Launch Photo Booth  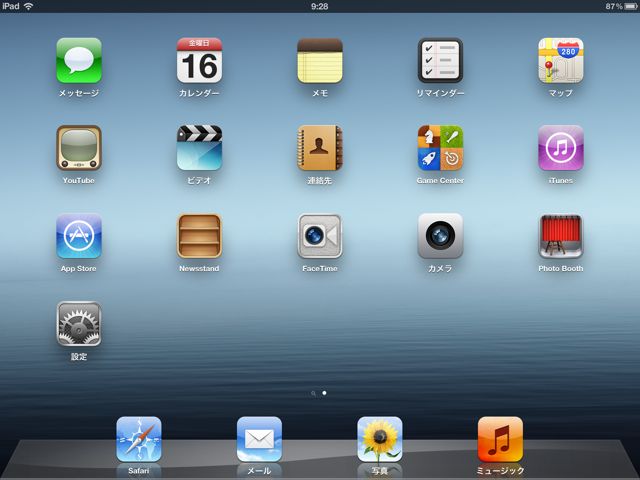(x=560, y=236)
